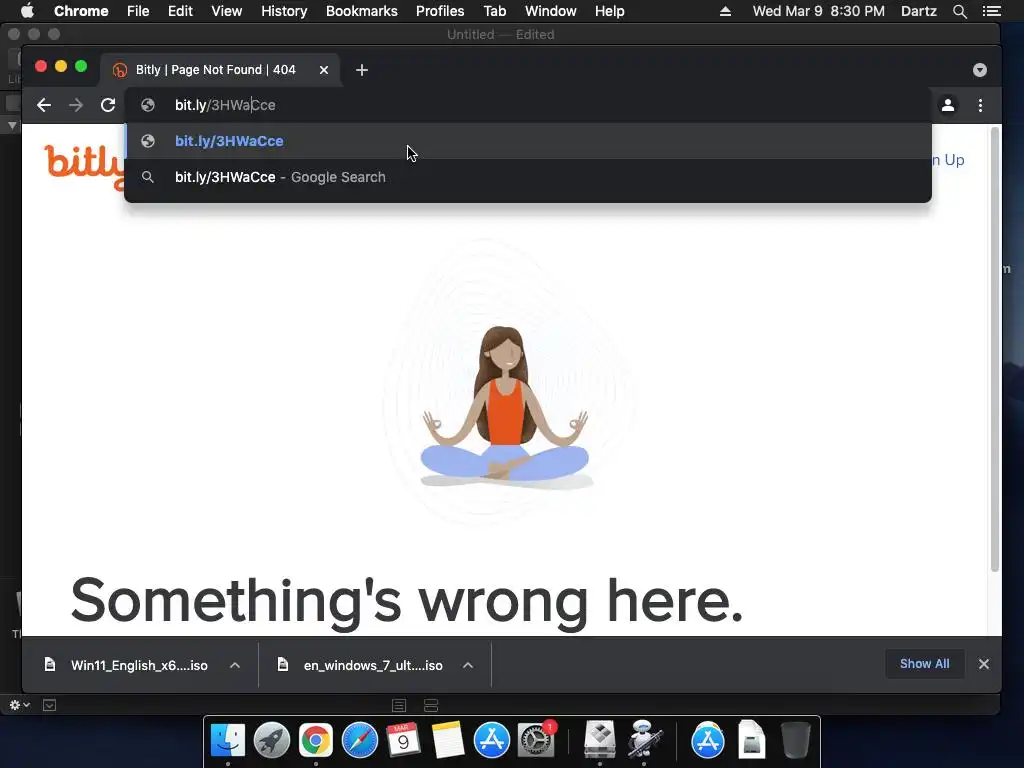The height and width of the screenshot is (768, 1024).
Task: Open the Help menu
Action: (609, 11)
